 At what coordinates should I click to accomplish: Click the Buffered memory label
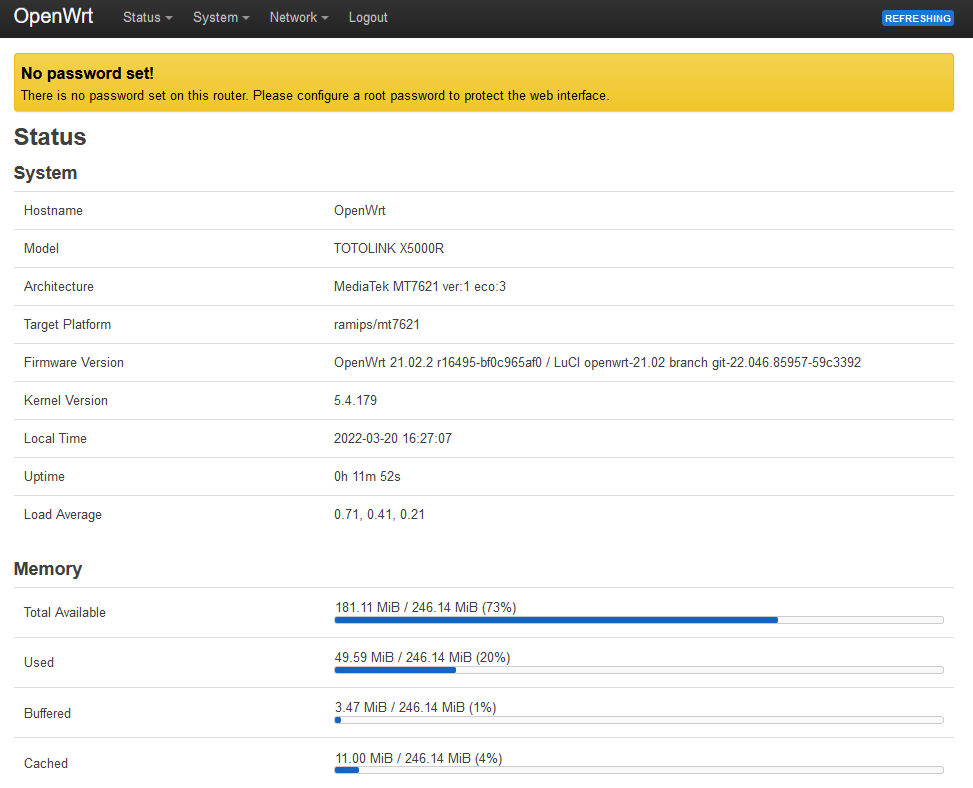point(47,714)
